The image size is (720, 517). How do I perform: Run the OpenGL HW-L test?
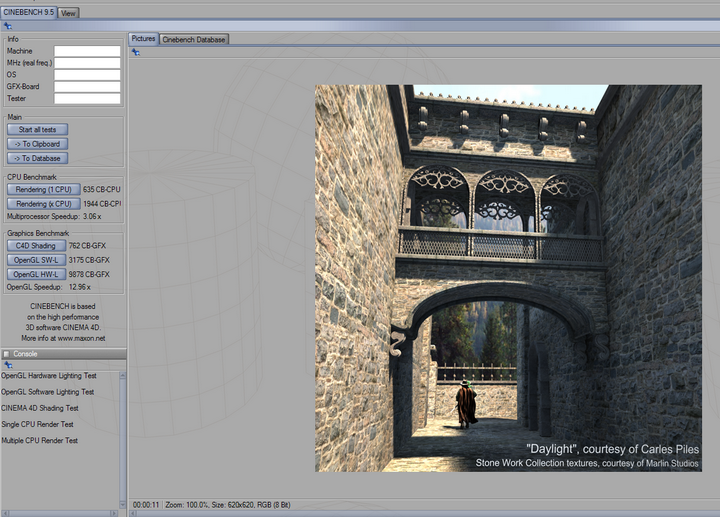(36, 274)
